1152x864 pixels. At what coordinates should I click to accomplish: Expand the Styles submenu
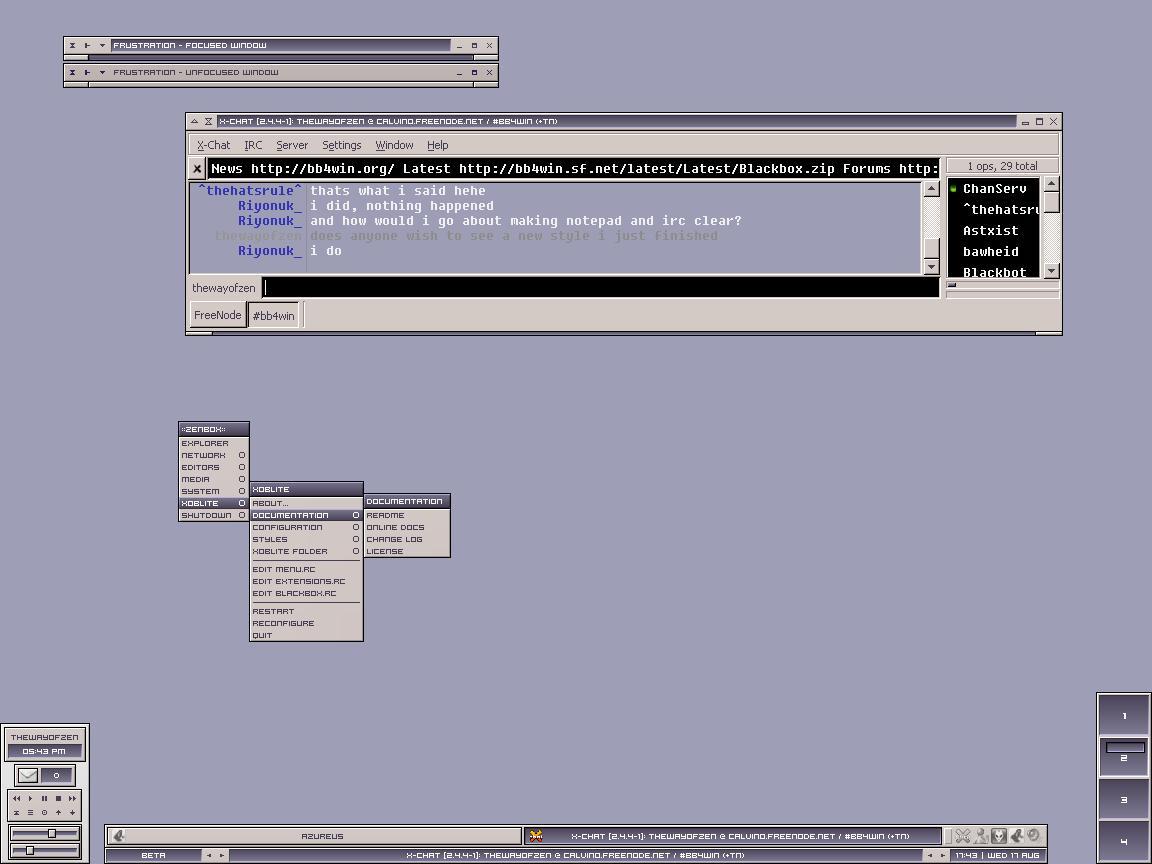(x=306, y=539)
